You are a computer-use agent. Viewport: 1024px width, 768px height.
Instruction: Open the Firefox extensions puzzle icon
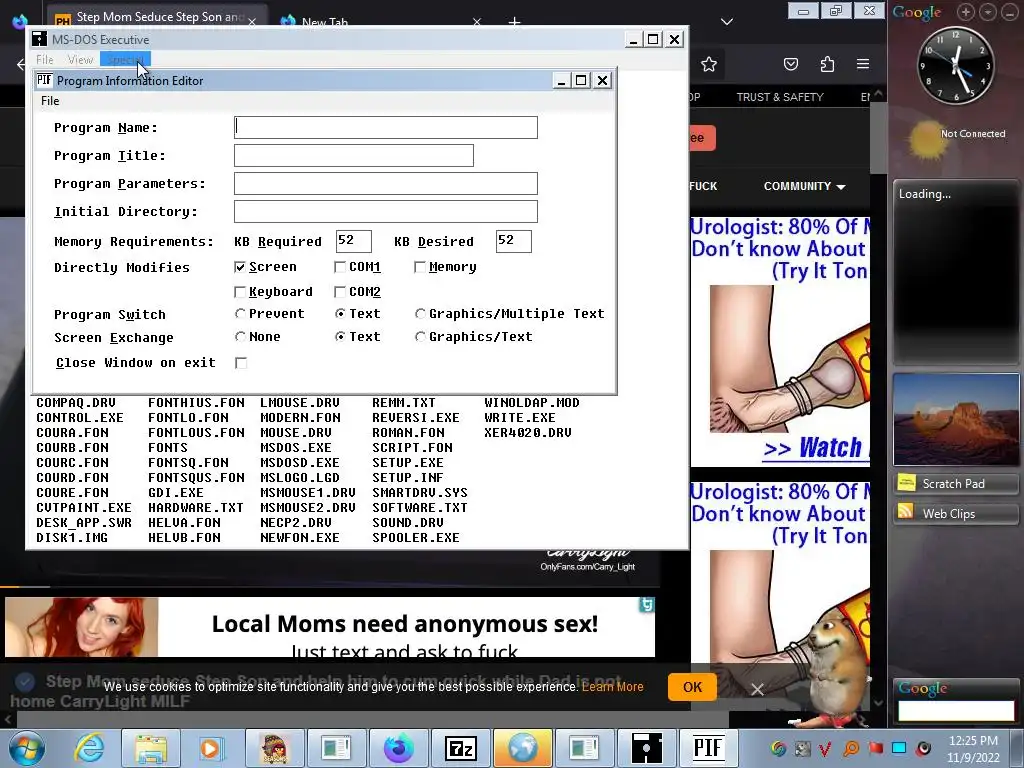point(827,64)
